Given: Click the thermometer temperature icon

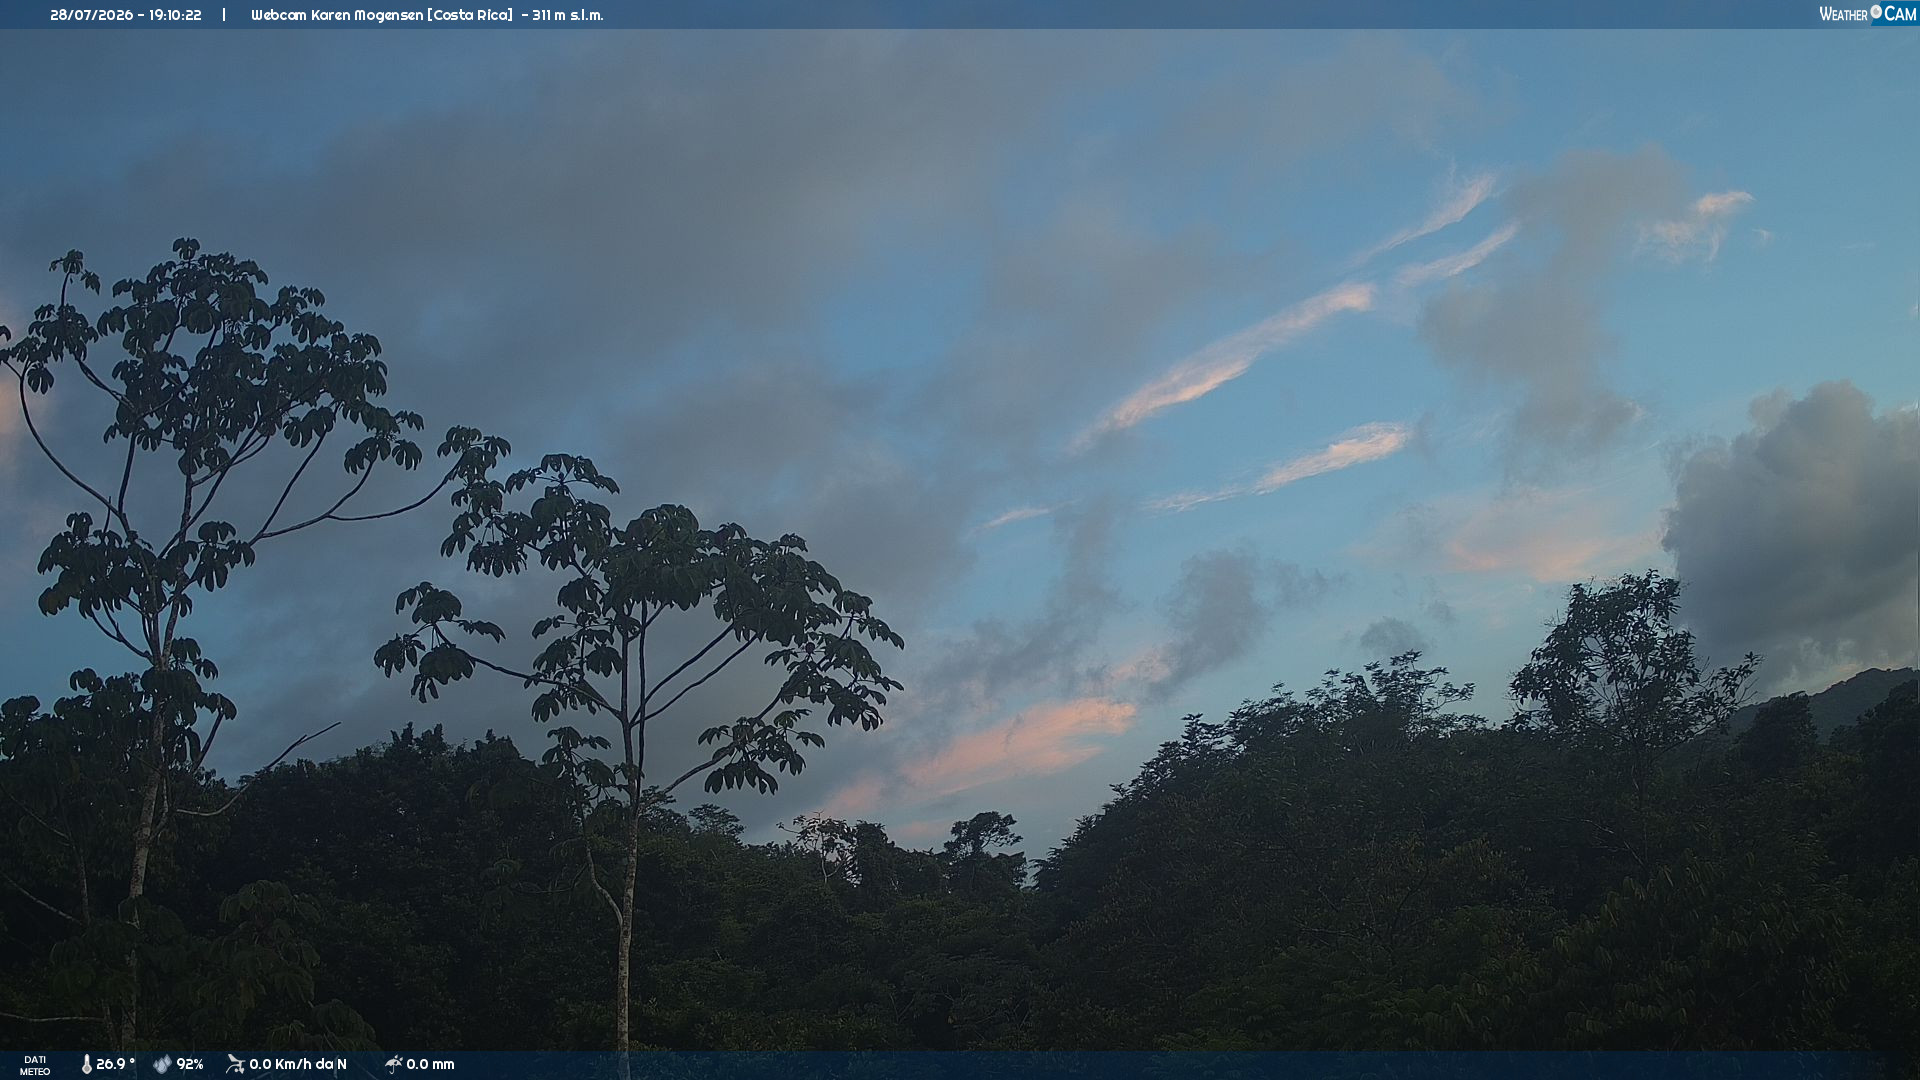Looking at the screenshot, I should 86,1064.
